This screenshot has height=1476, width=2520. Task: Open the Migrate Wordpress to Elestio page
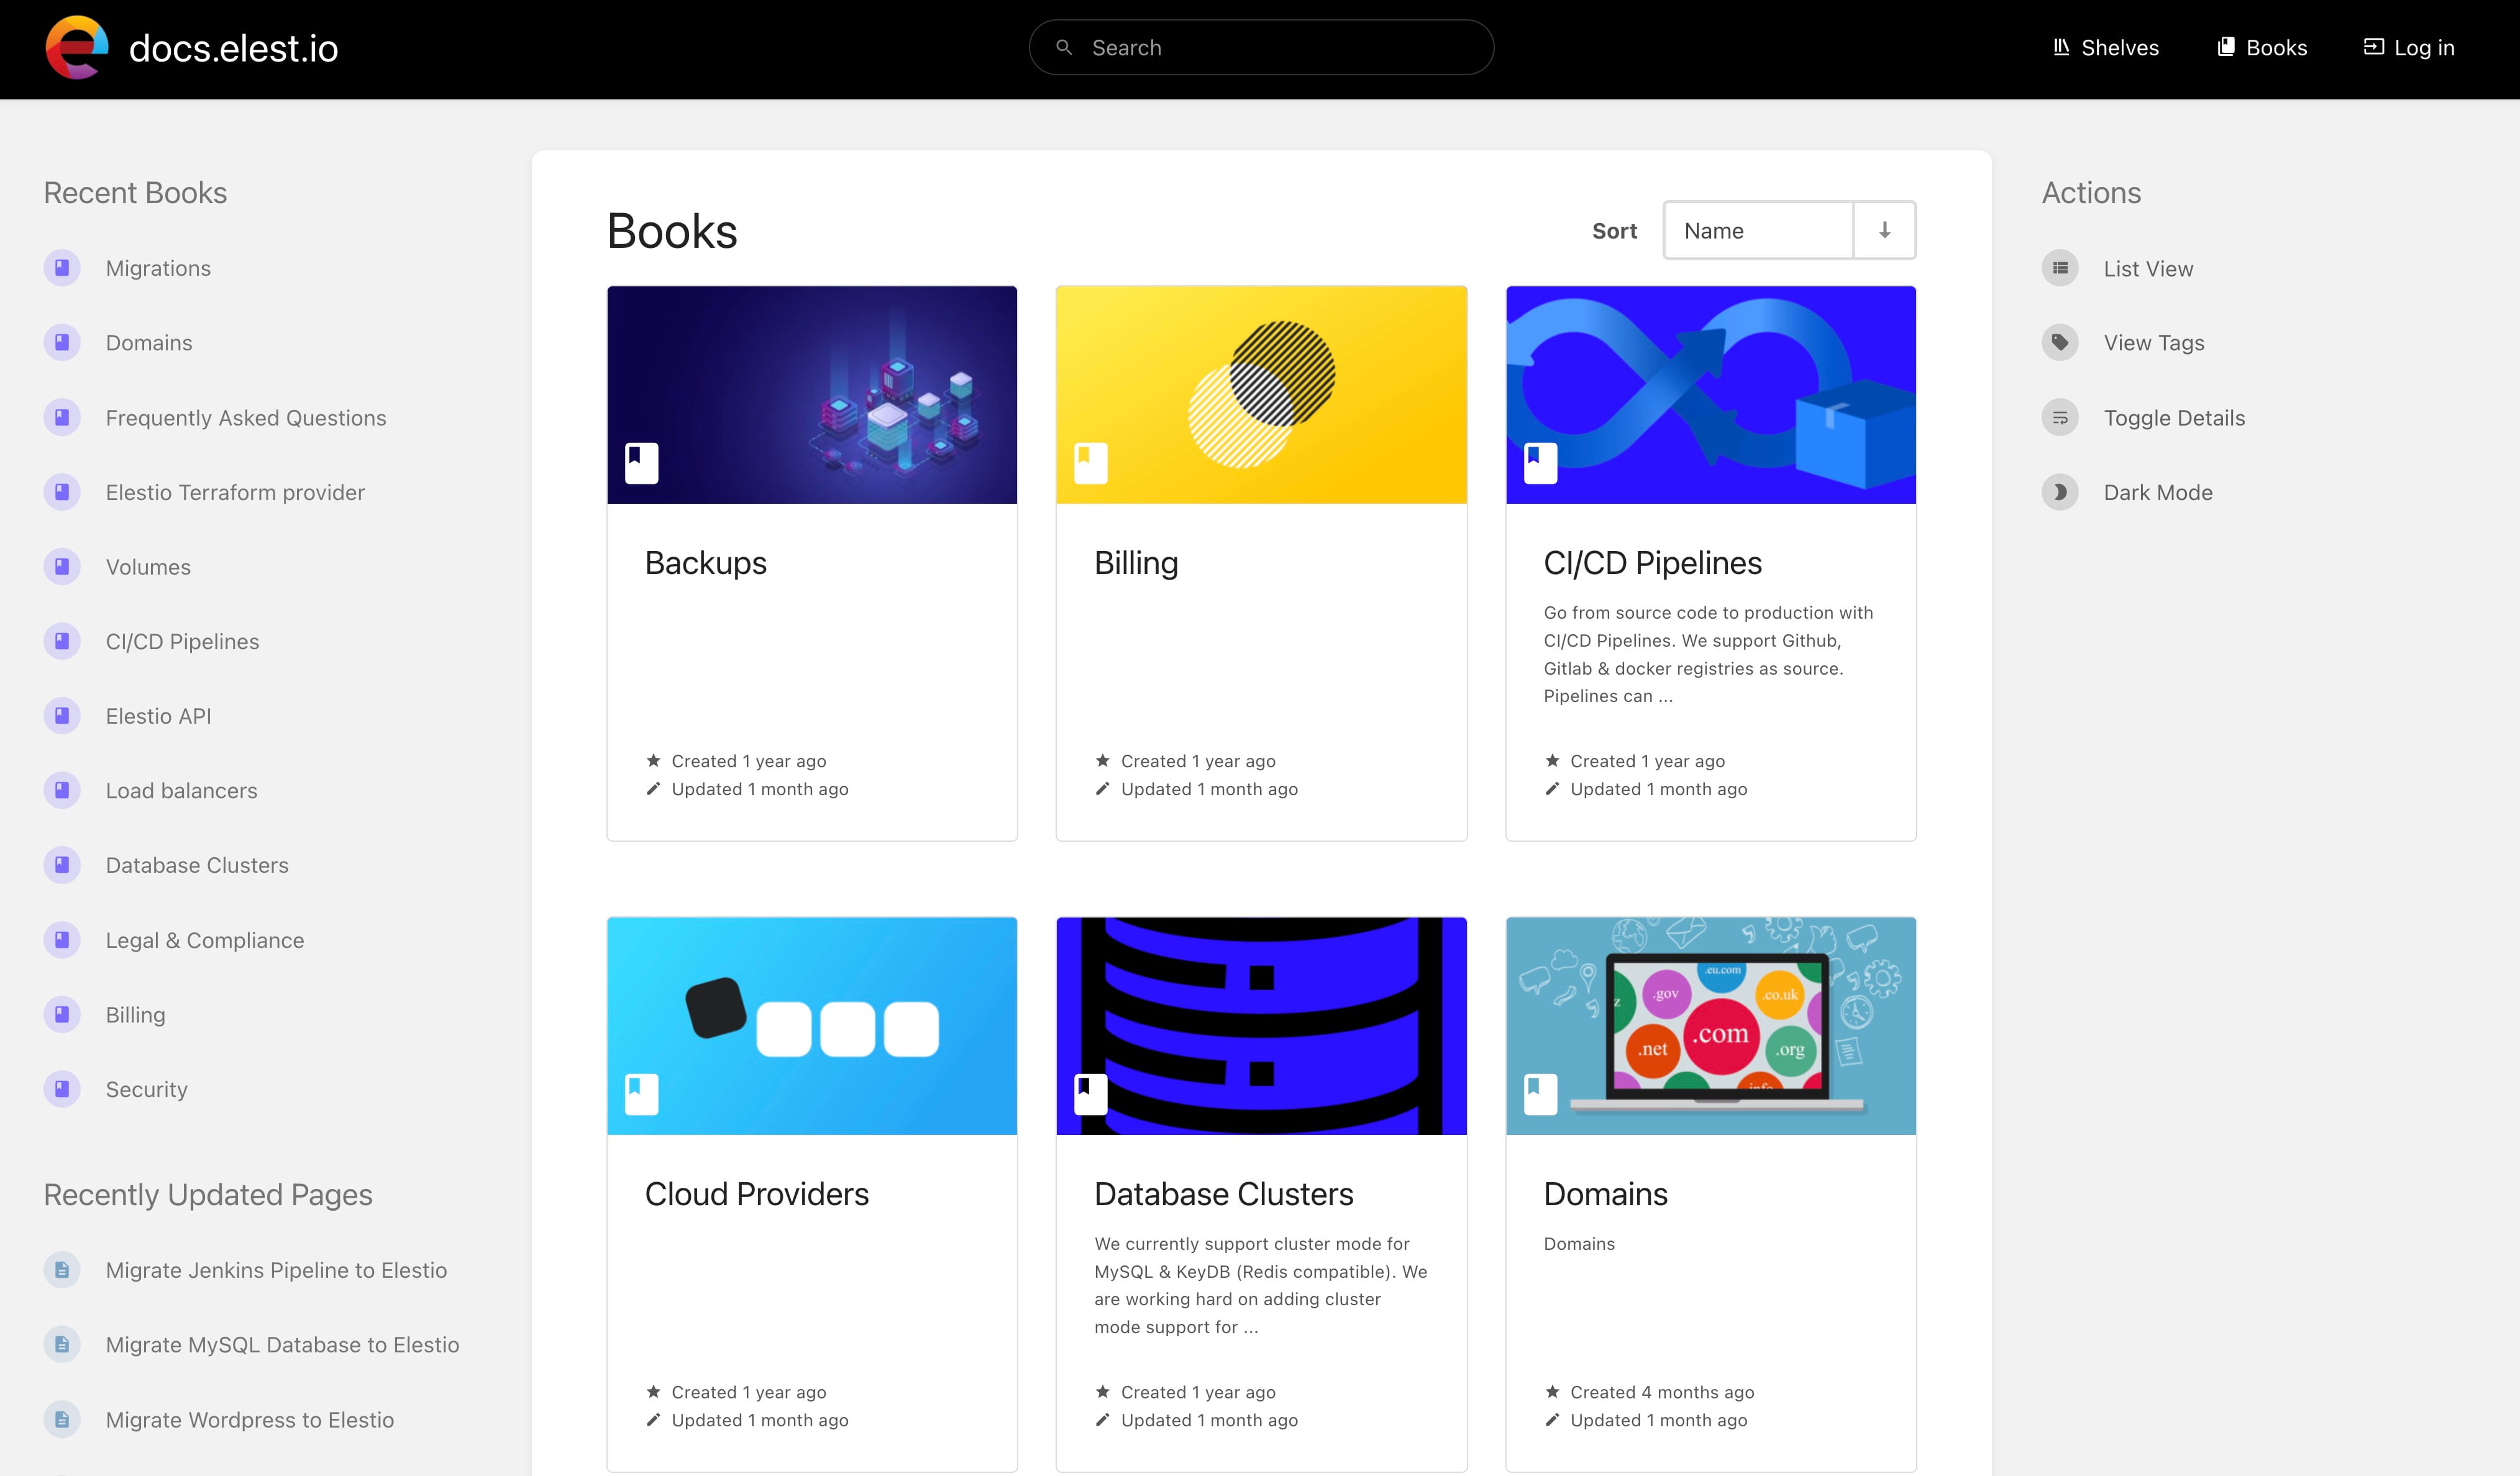click(x=250, y=1419)
